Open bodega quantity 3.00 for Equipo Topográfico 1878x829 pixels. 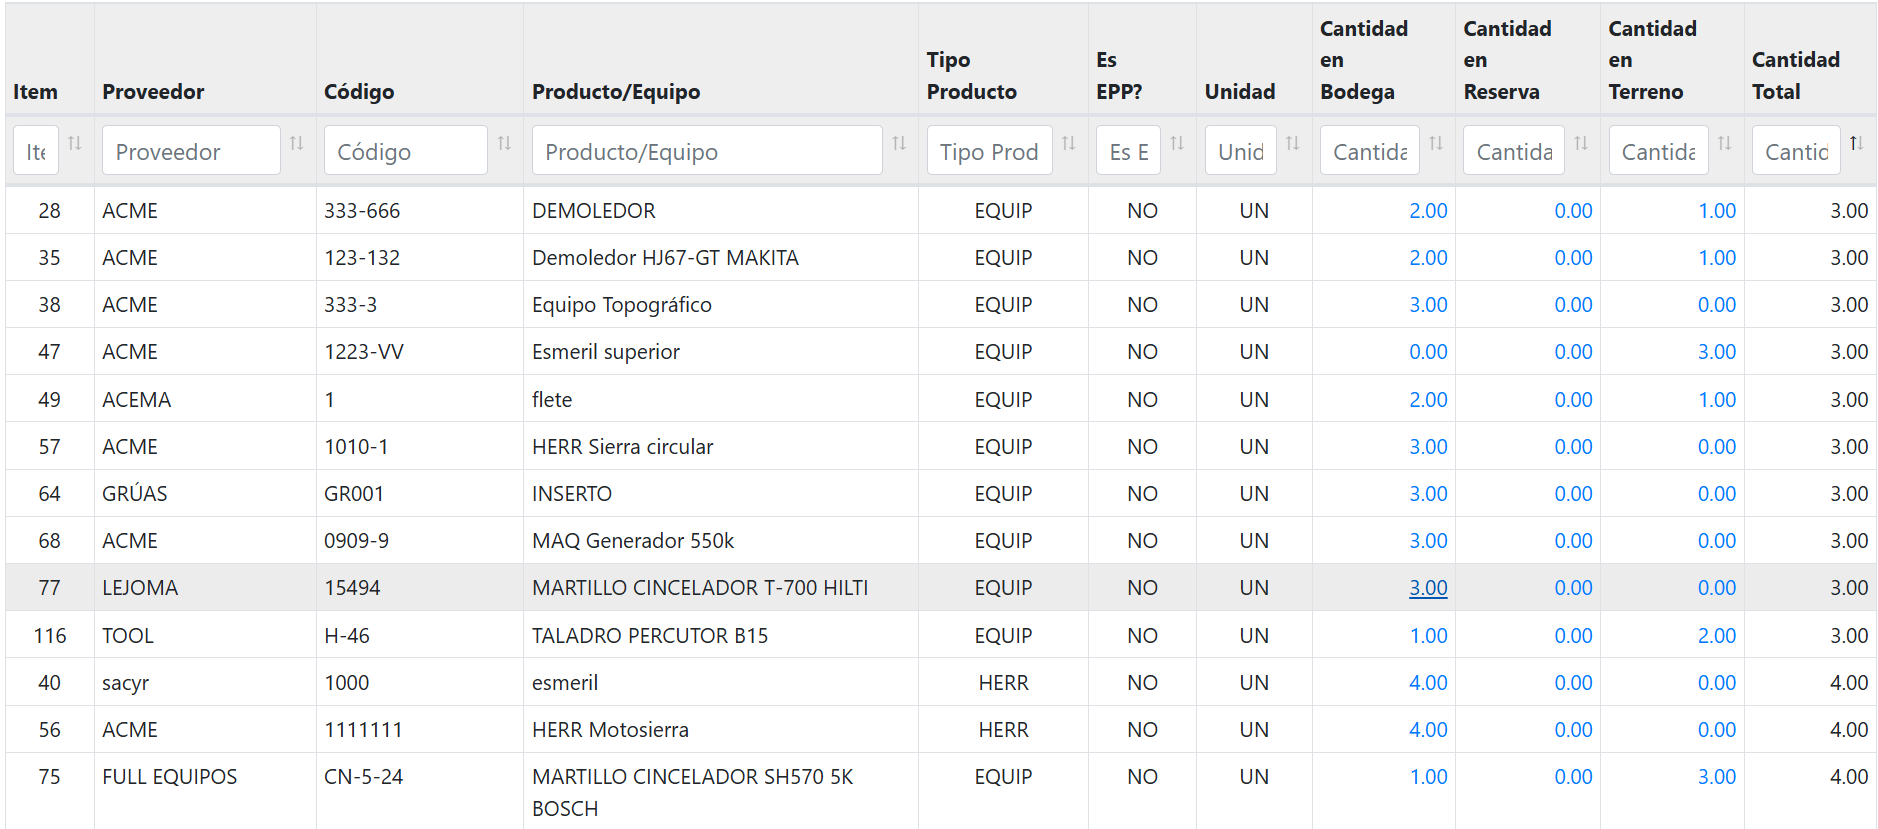coord(1428,305)
